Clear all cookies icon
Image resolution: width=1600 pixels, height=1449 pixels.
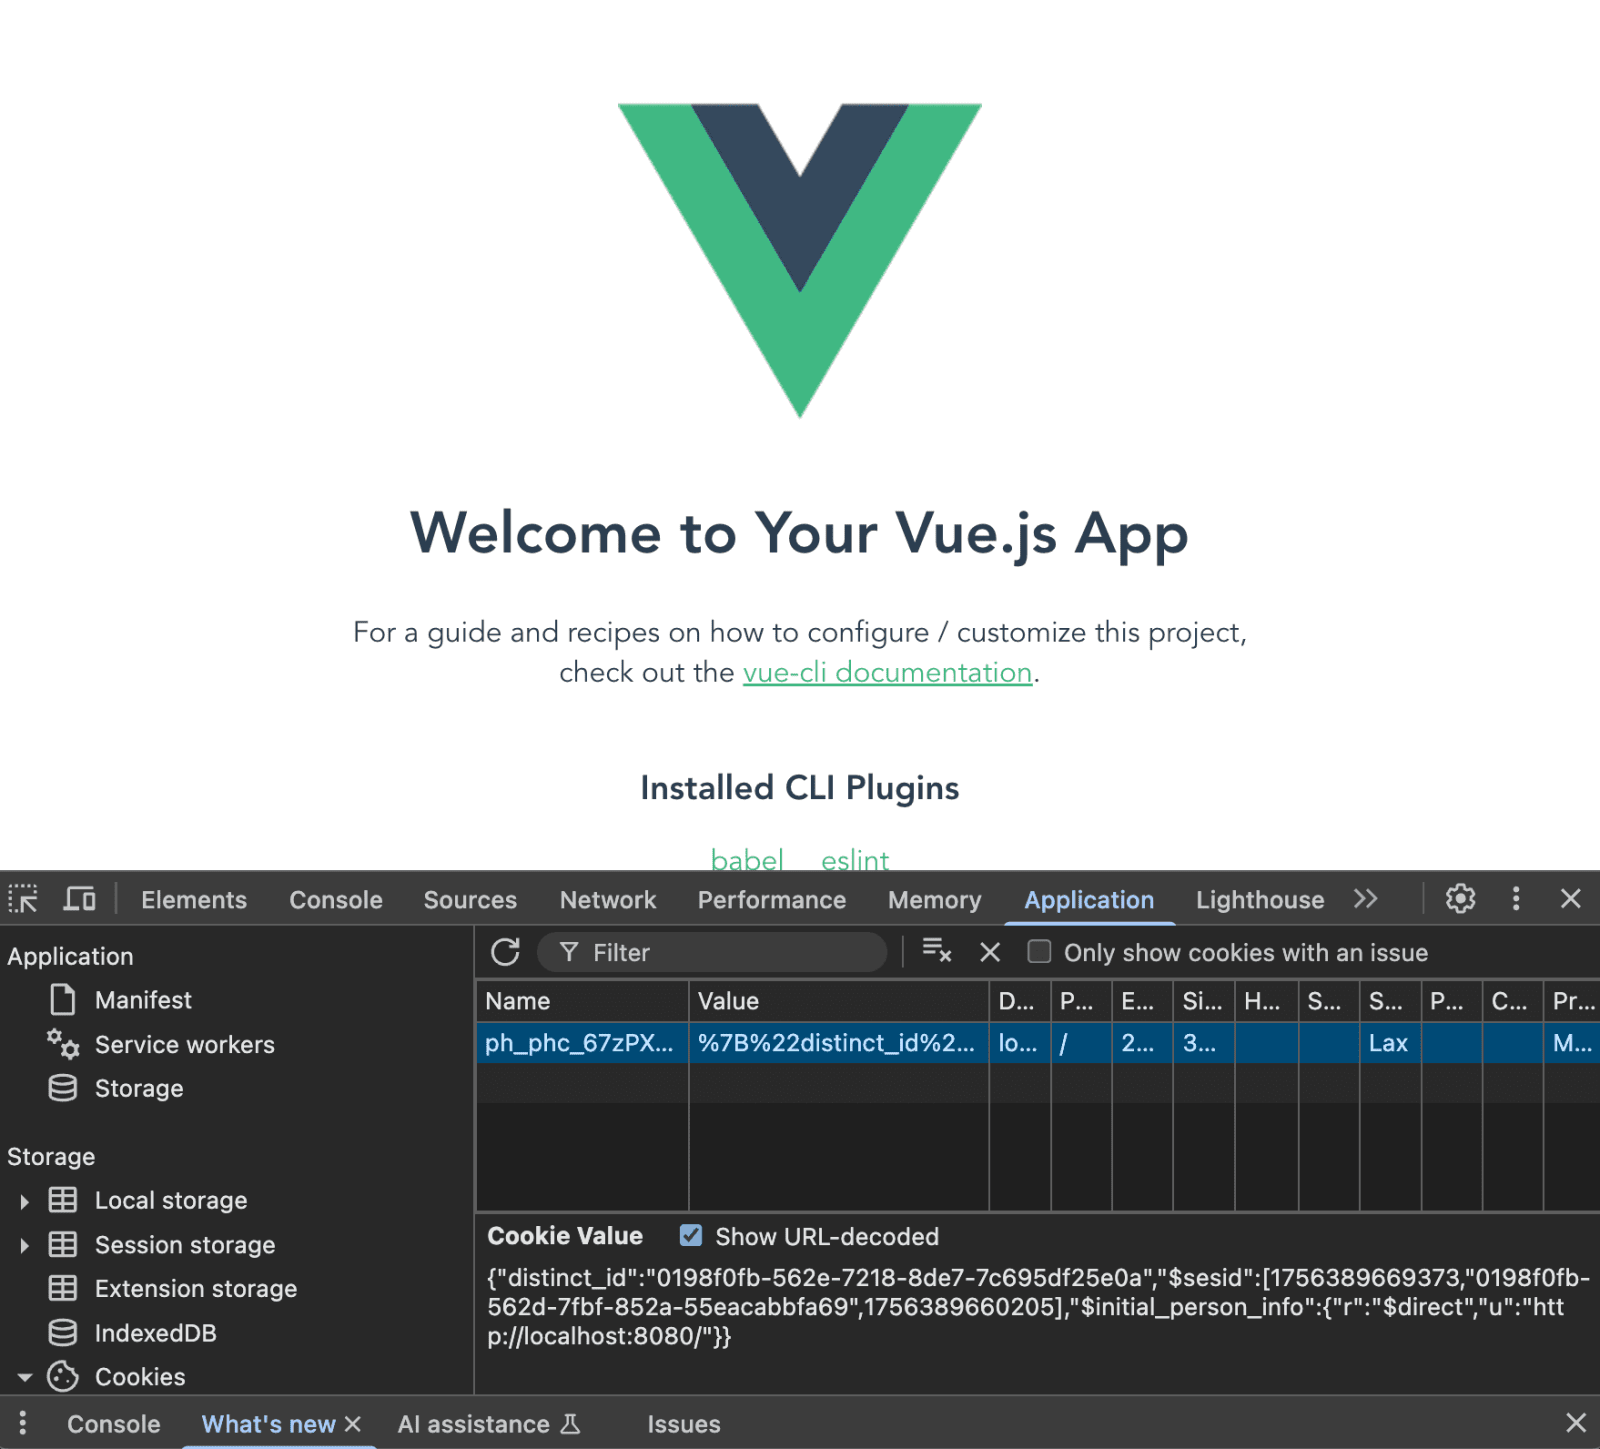(x=937, y=951)
